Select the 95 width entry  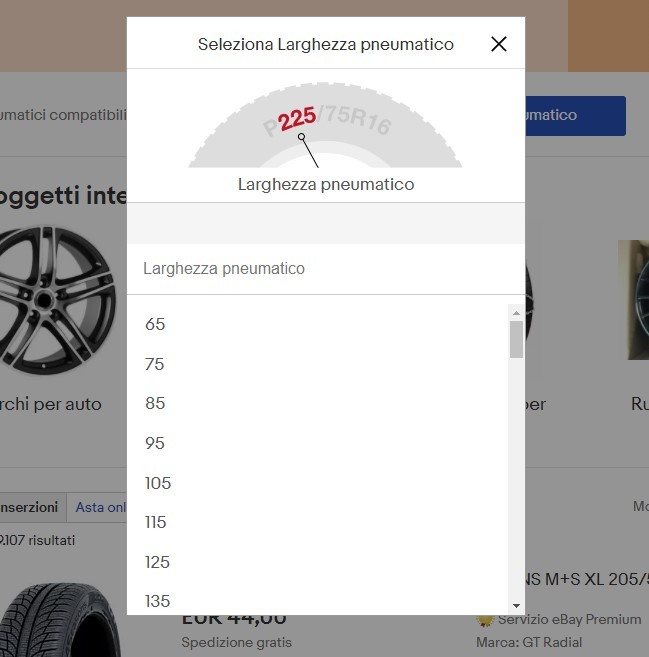tap(318, 443)
